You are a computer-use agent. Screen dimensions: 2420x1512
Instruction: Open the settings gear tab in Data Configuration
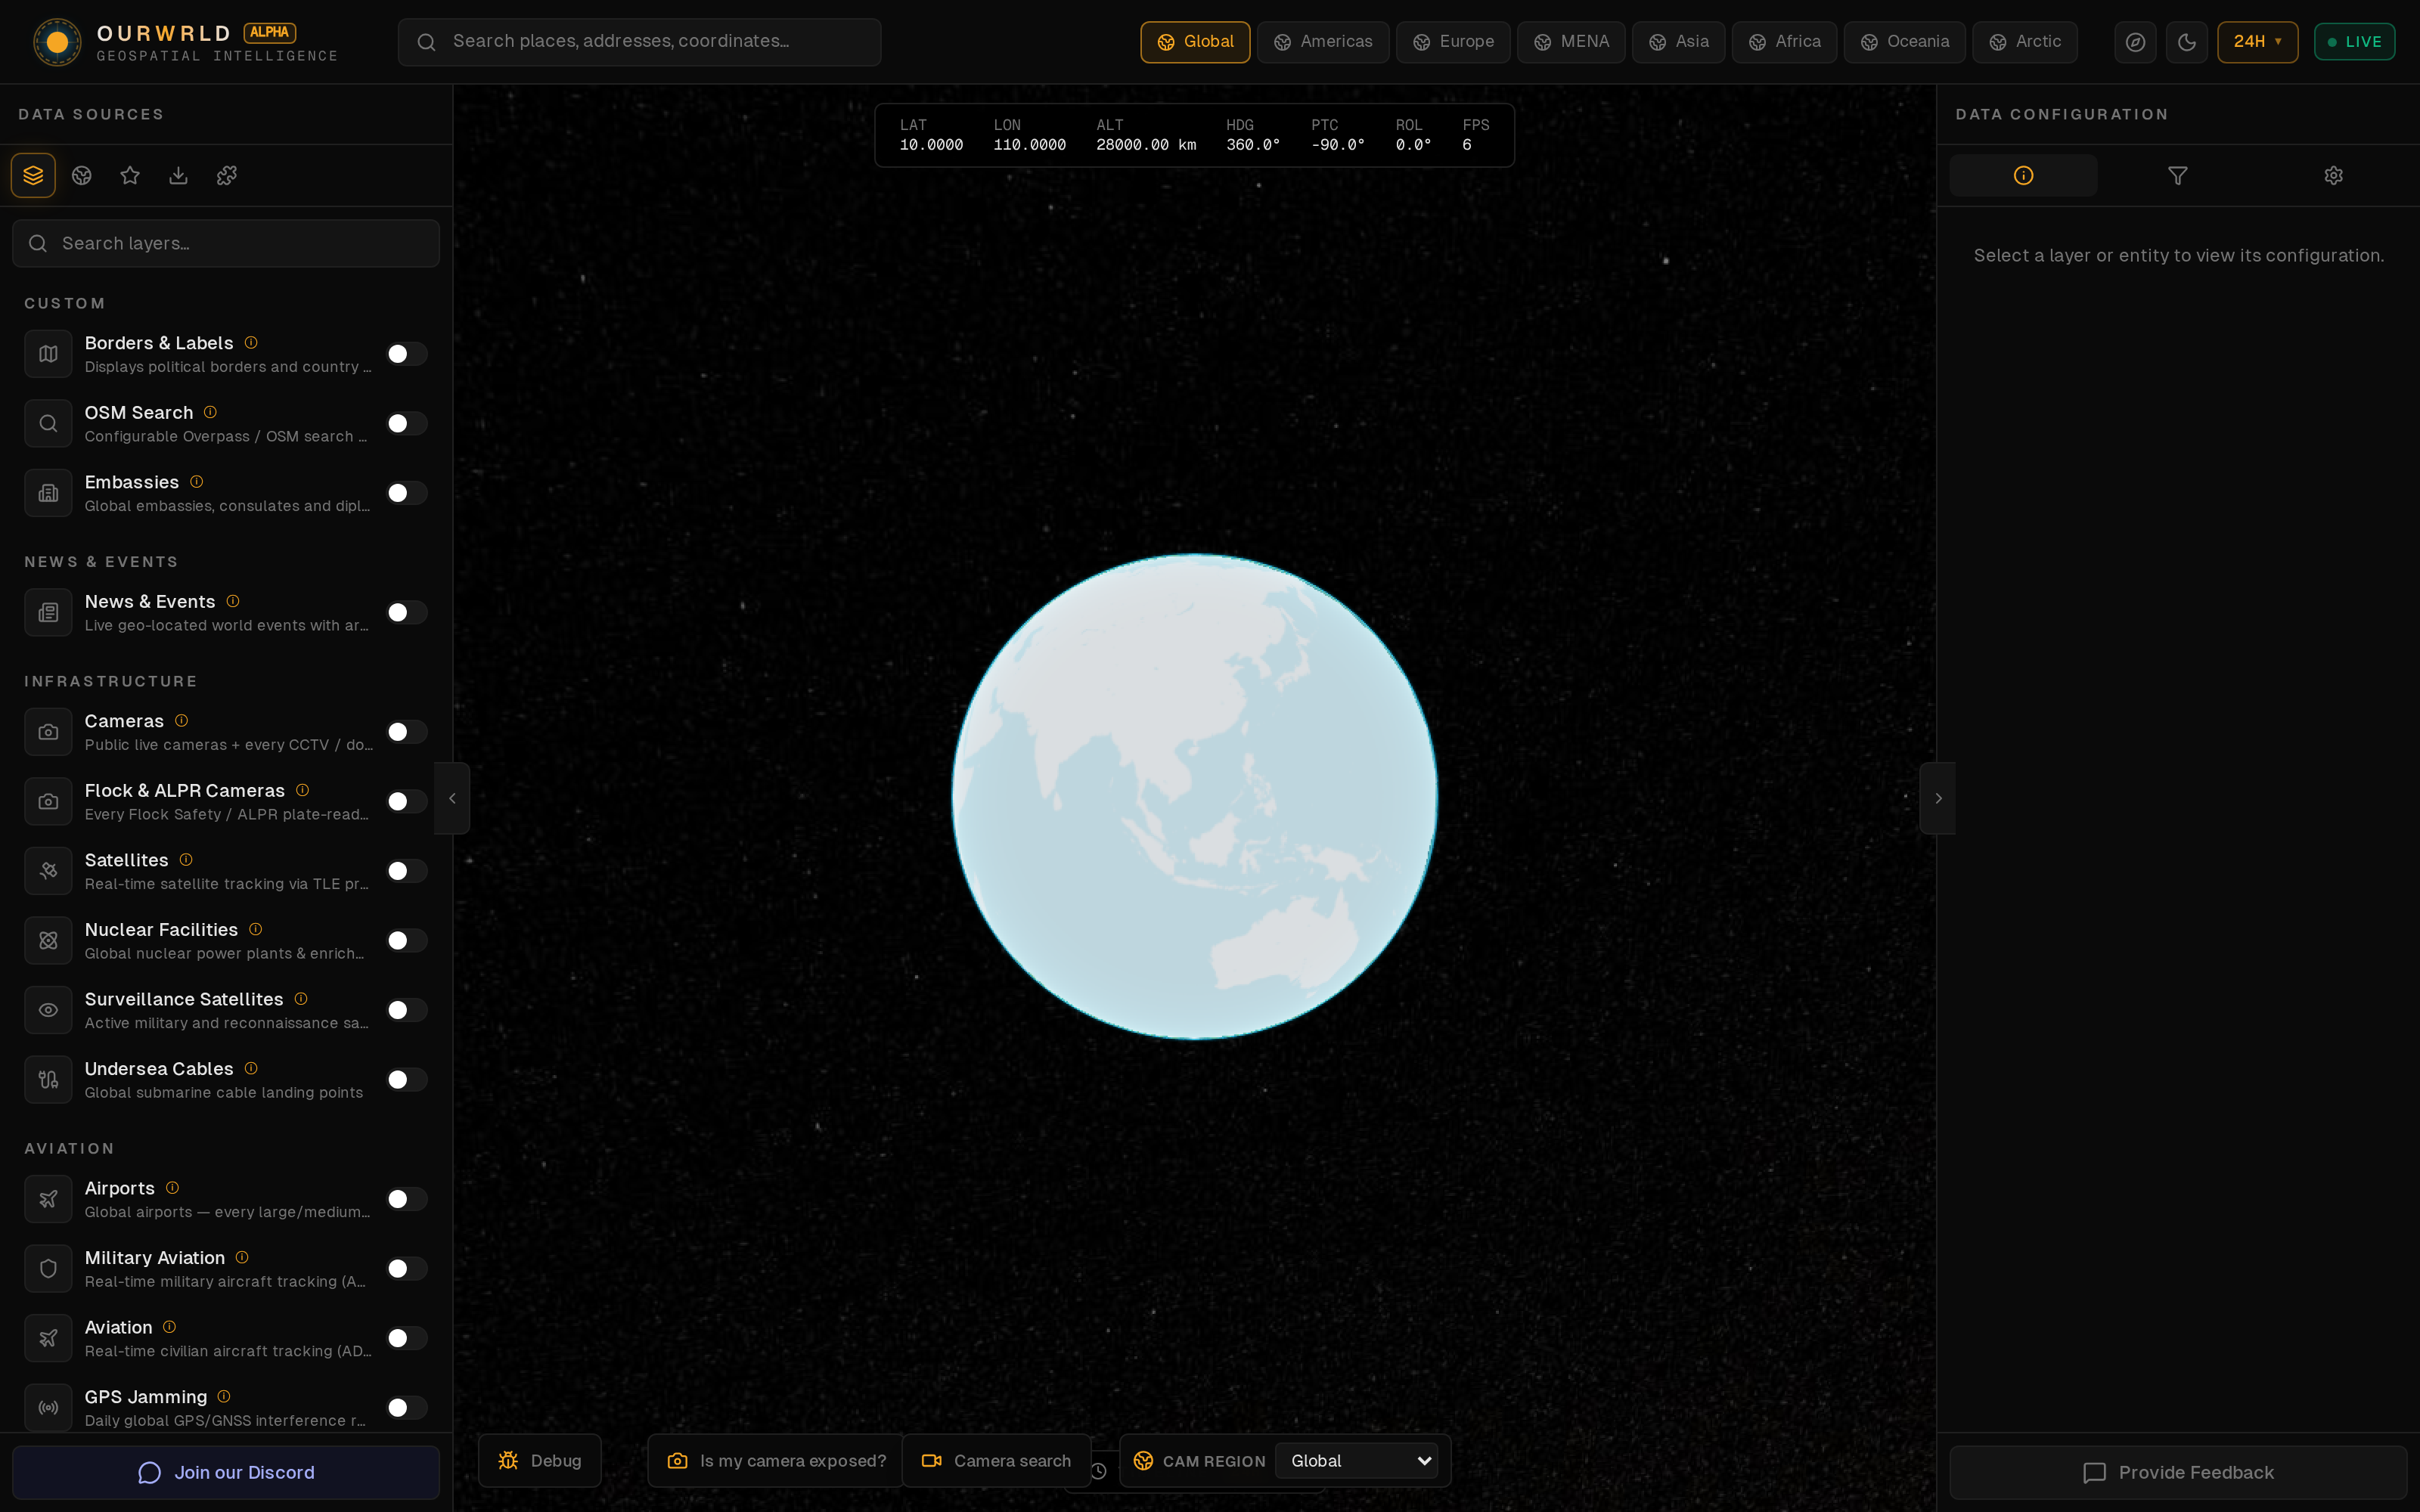(2333, 175)
